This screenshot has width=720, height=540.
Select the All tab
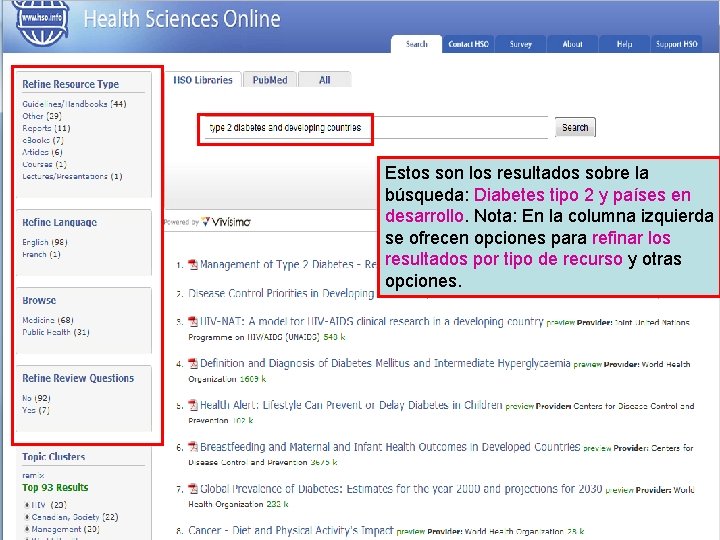coord(325,80)
